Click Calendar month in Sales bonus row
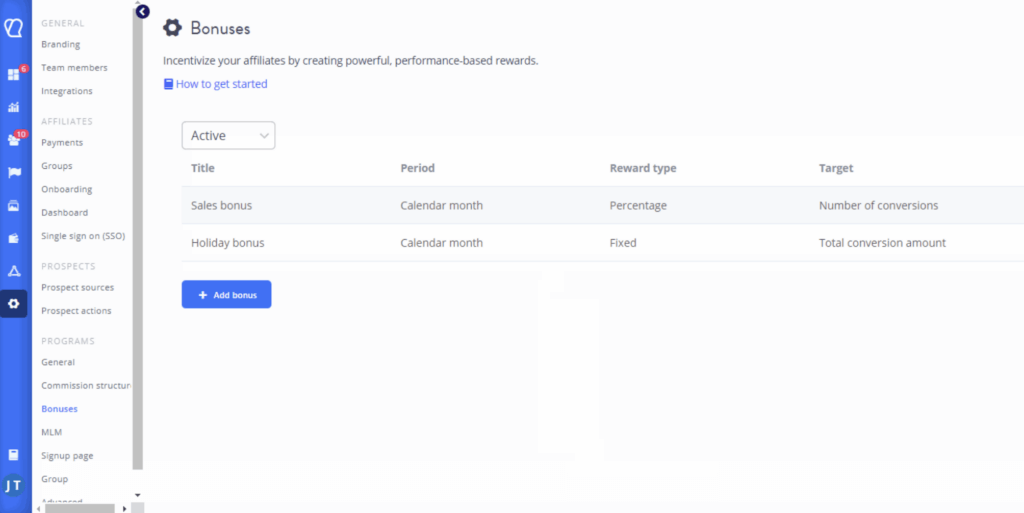Screen dimensions: 1024x513 (442, 206)
